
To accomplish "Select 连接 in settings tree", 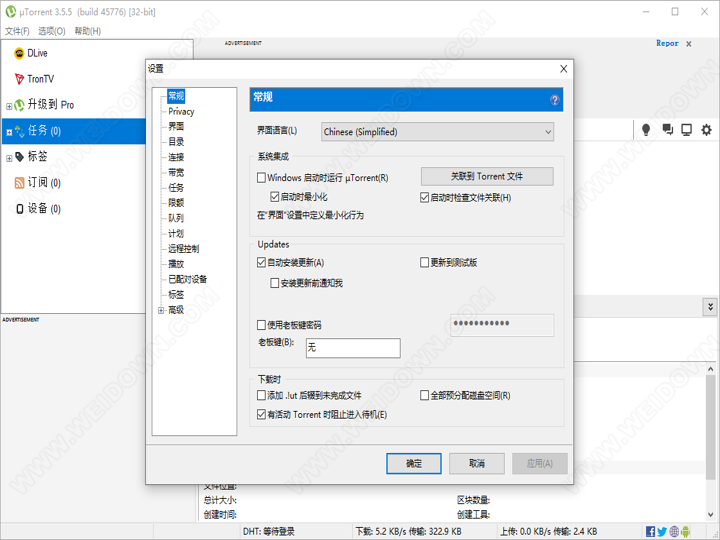I will pos(176,158).
